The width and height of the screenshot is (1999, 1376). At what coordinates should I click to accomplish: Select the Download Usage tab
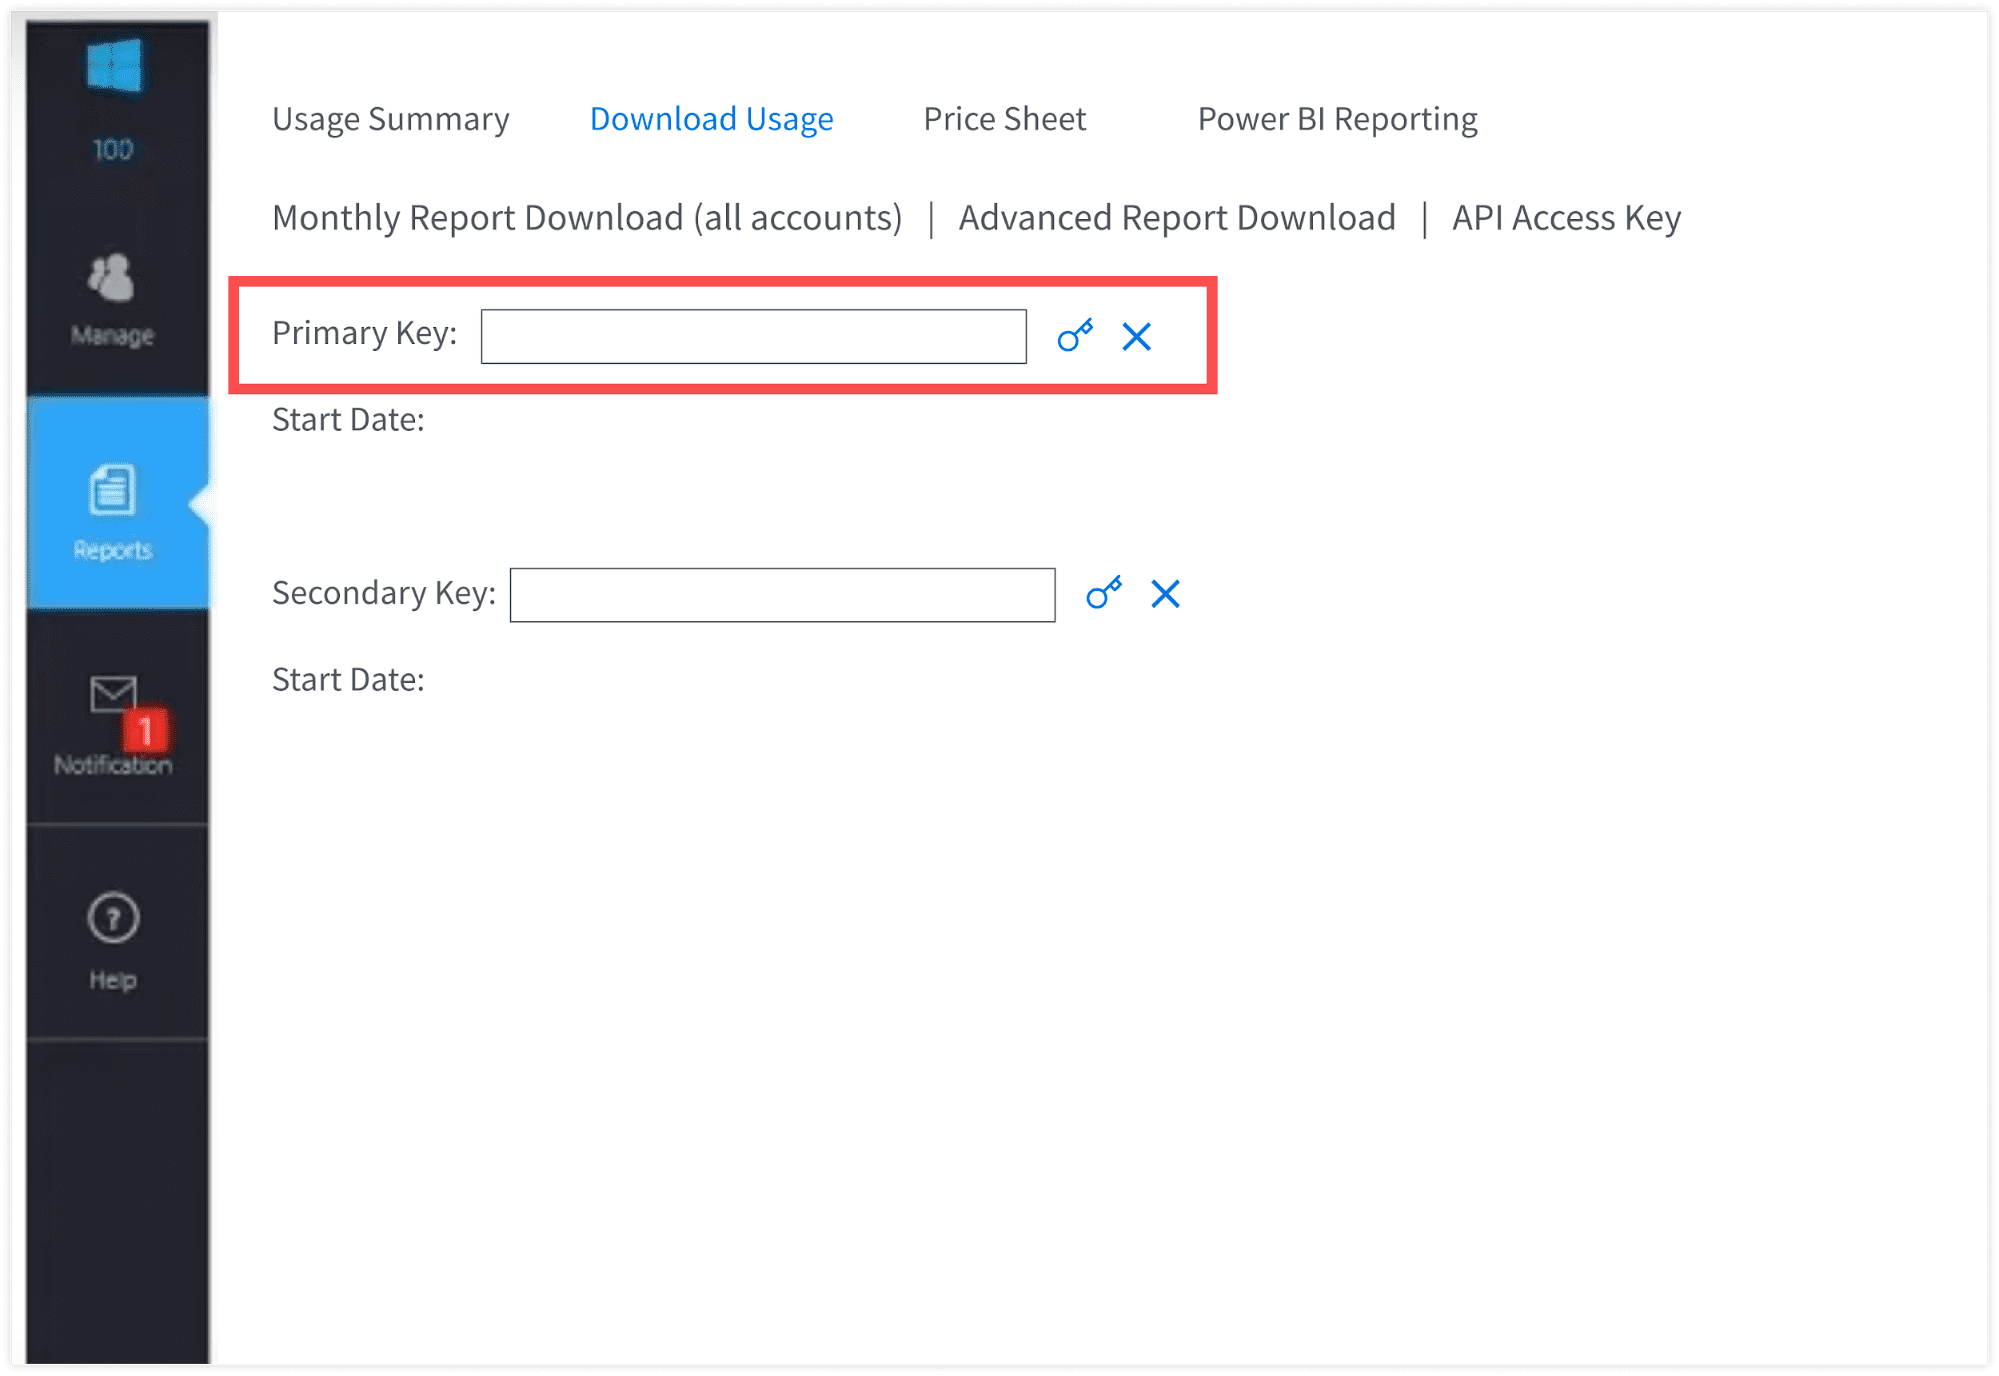(x=711, y=119)
